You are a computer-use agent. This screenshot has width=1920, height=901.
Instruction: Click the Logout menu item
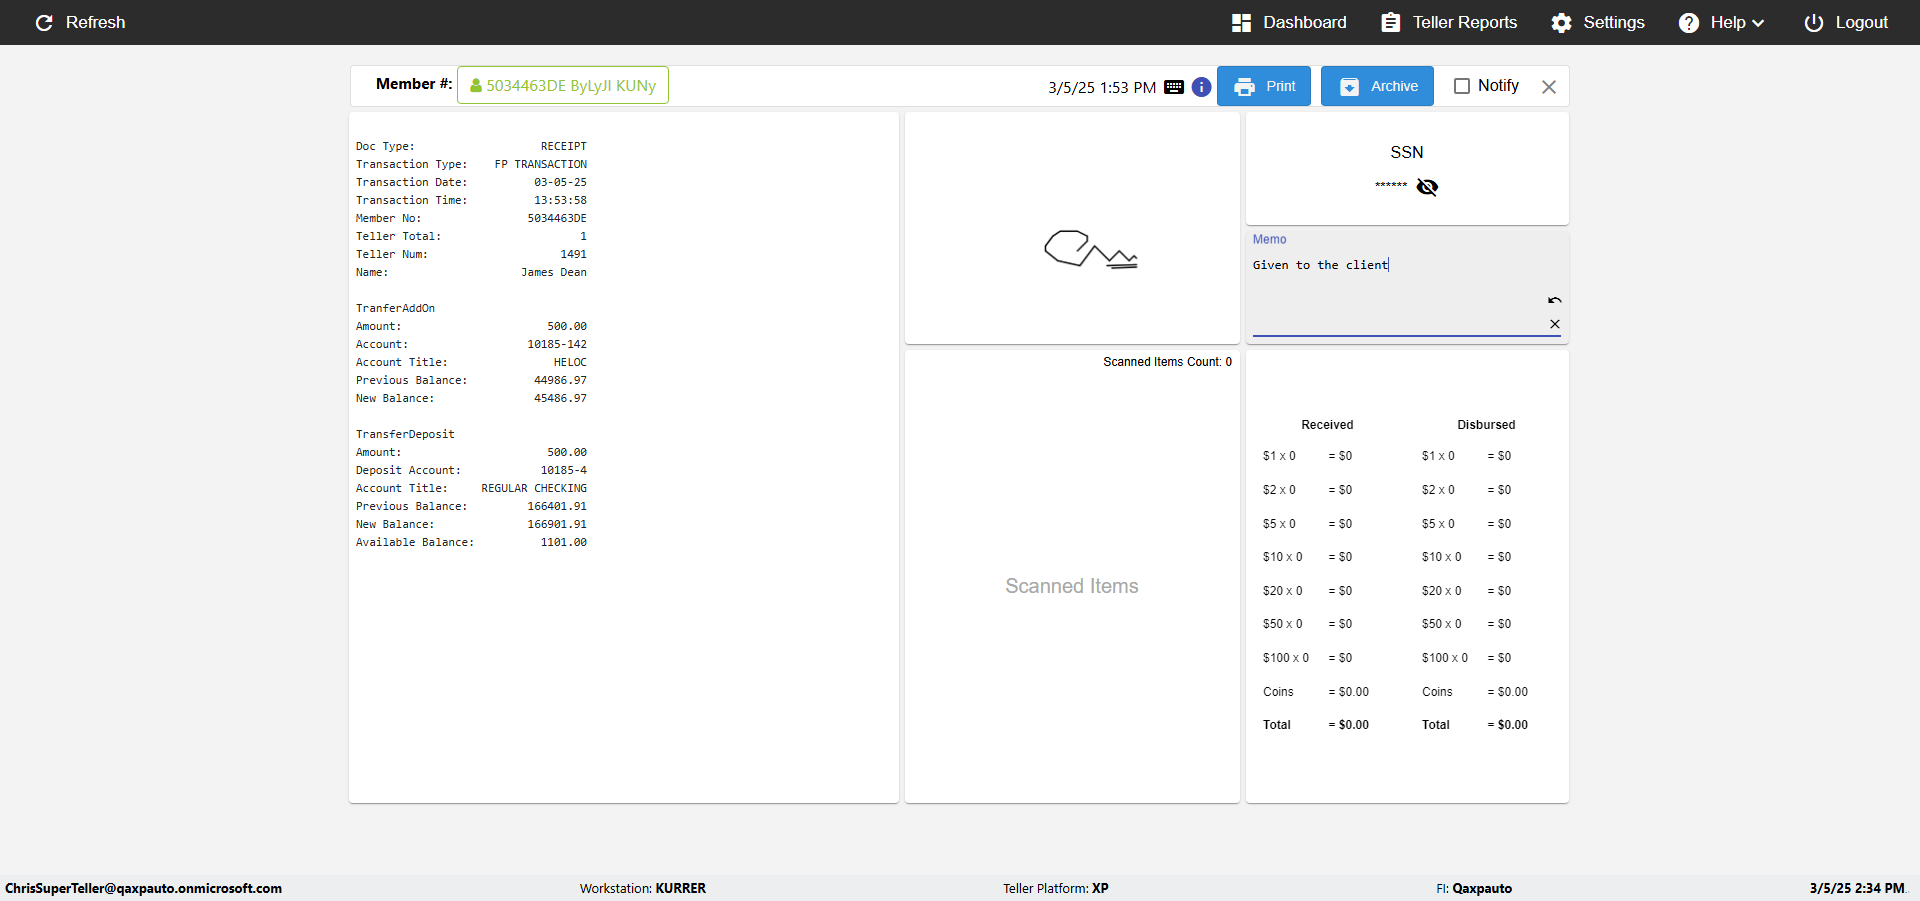(x=1846, y=22)
